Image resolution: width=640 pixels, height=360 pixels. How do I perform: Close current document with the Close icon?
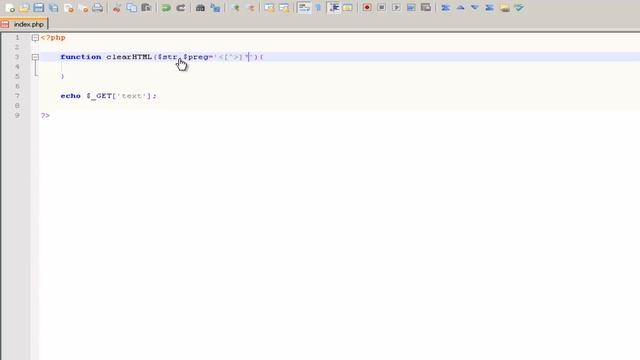[69, 8]
